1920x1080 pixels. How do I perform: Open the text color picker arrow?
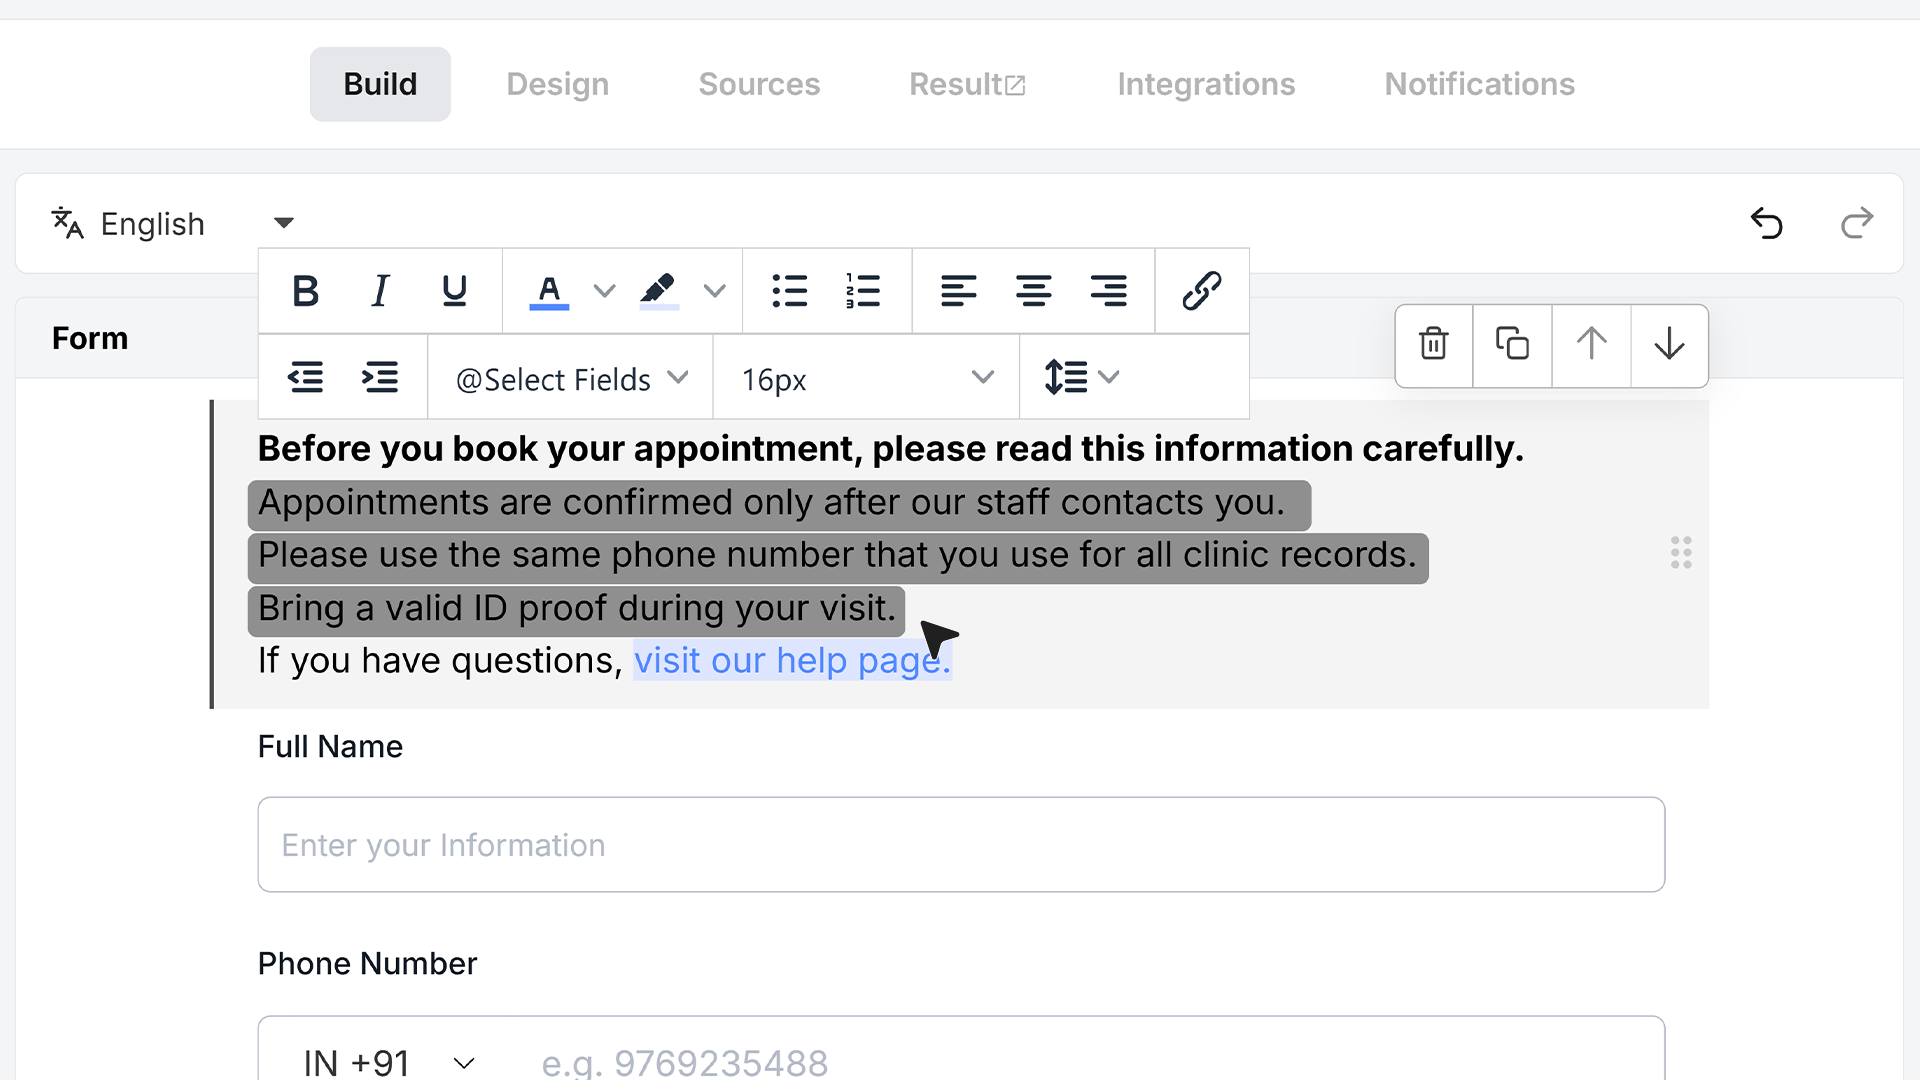(x=604, y=291)
